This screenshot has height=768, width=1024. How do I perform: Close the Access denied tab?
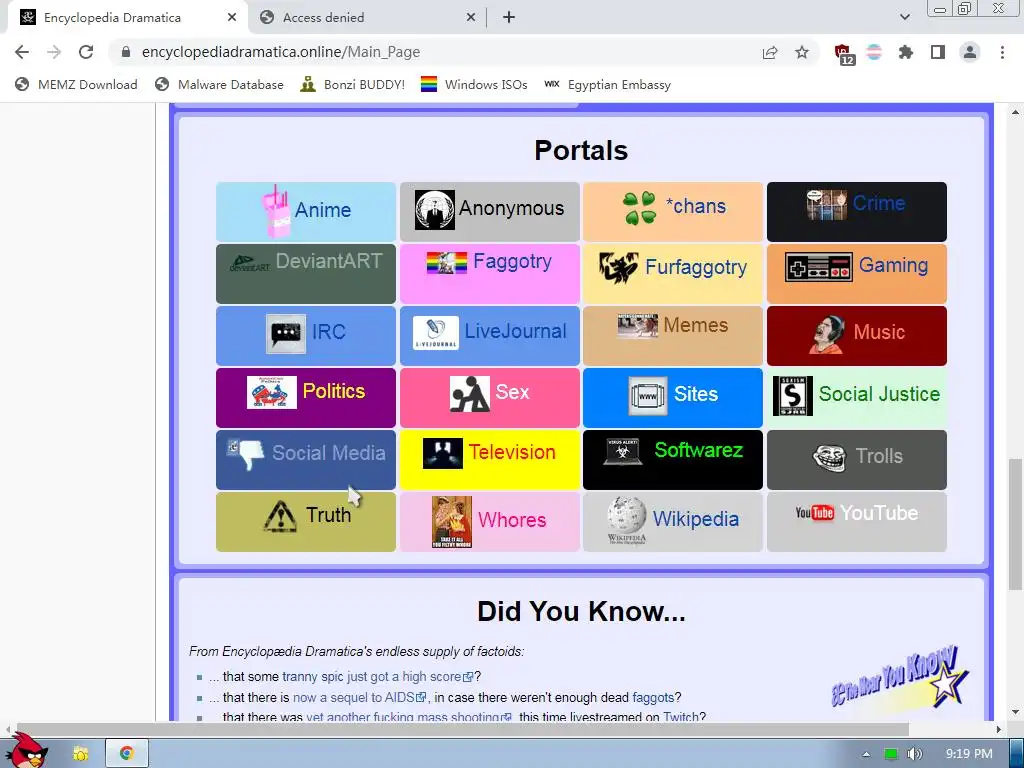point(471,18)
